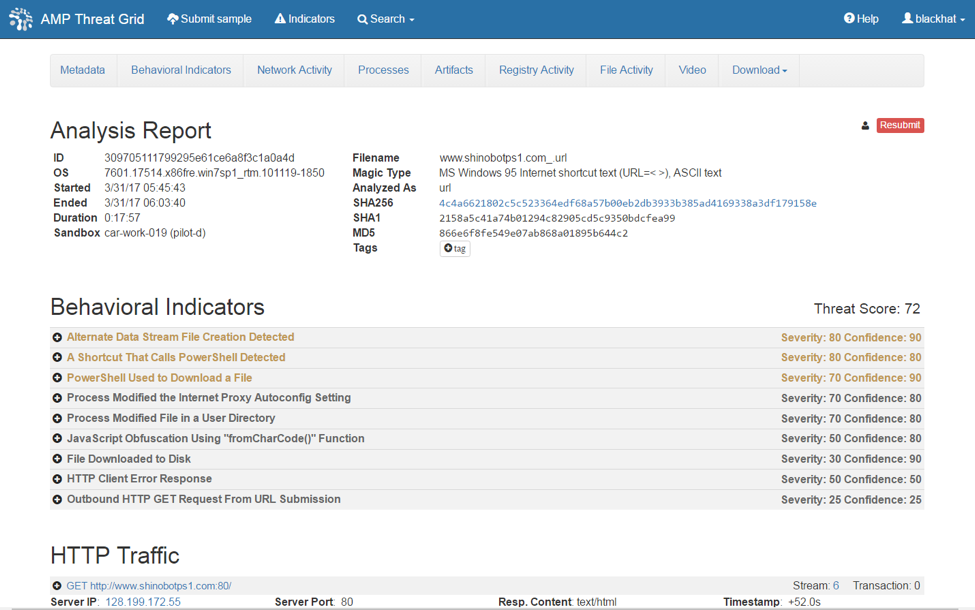This screenshot has width=975, height=610.
Task: Click the plus icon for File Downloaded to Disk
Action: 57,459
